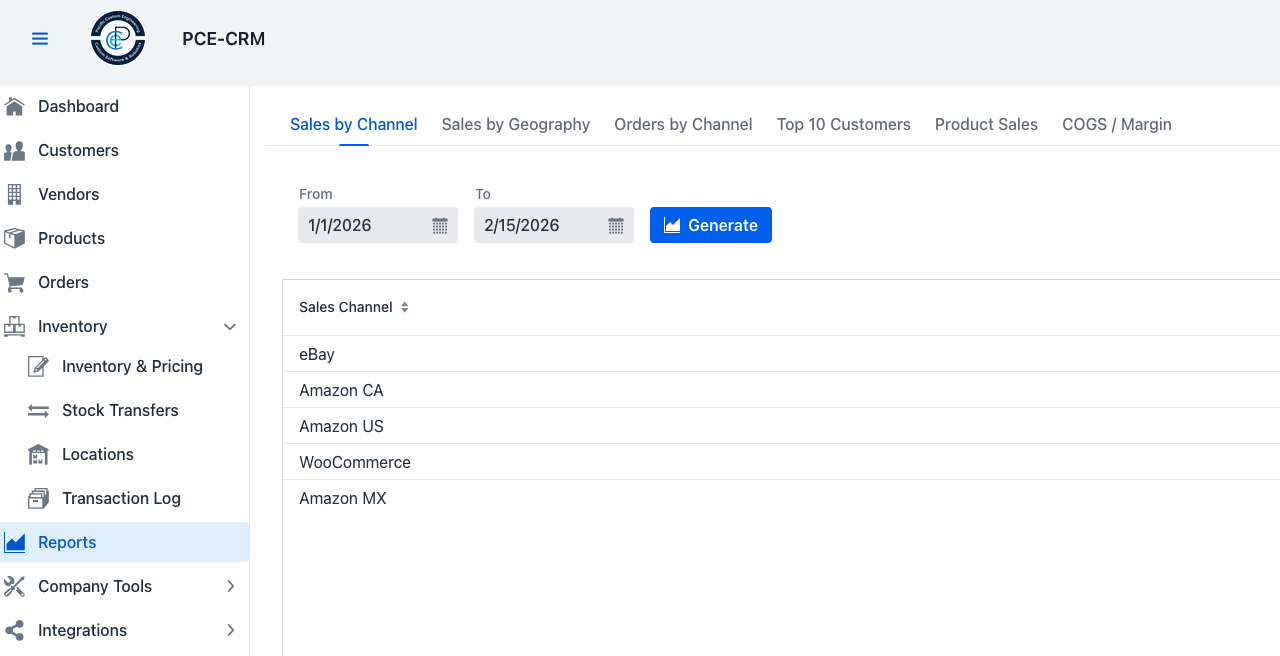Expand the Integrations submenu chevron
This screenshot has width=1280, height=656.
pyautogui.click(x=230, y=630)
